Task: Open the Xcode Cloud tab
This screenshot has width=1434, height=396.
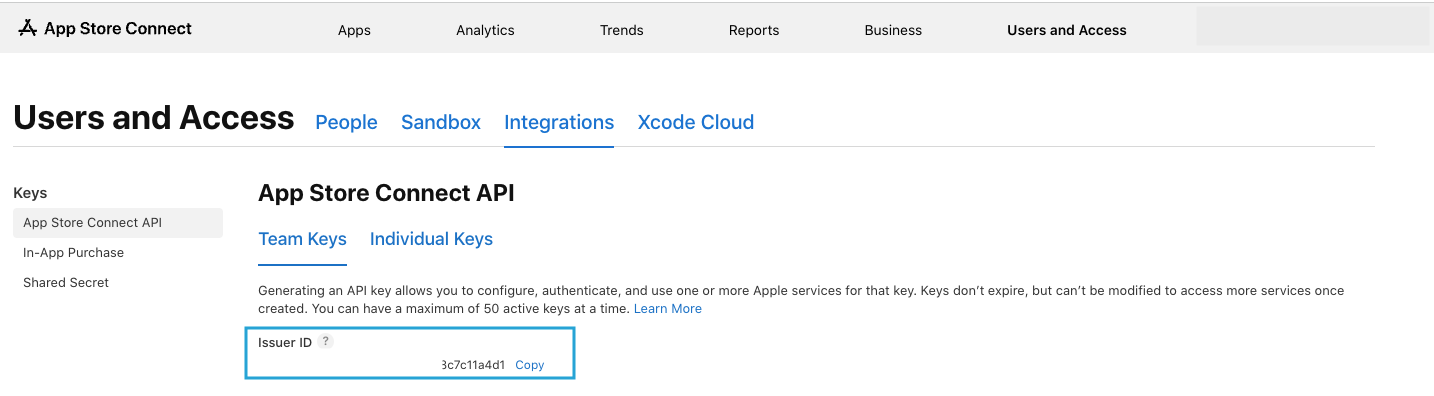Action: tap(696, 122)
